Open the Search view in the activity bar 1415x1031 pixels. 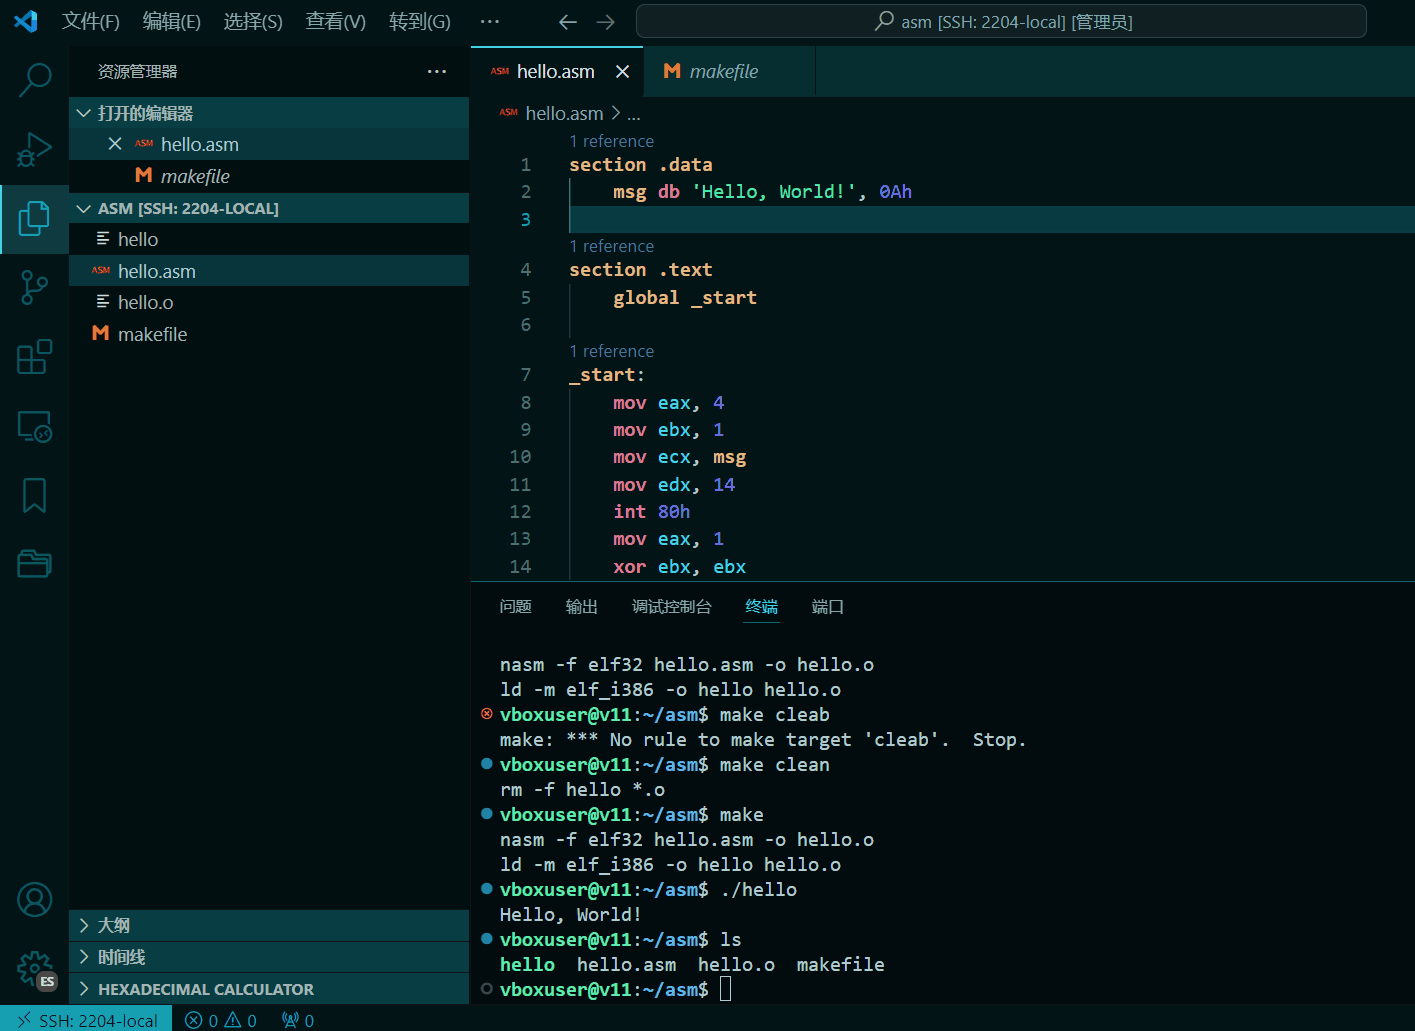point(34,79)
